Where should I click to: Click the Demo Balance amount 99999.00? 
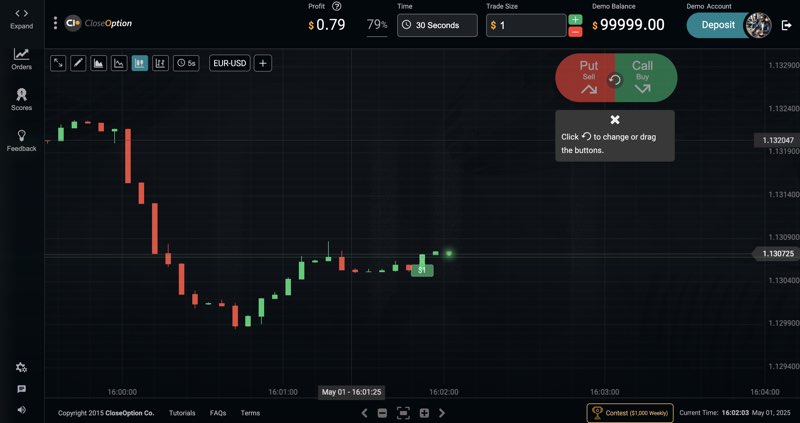tap(629, 24)
